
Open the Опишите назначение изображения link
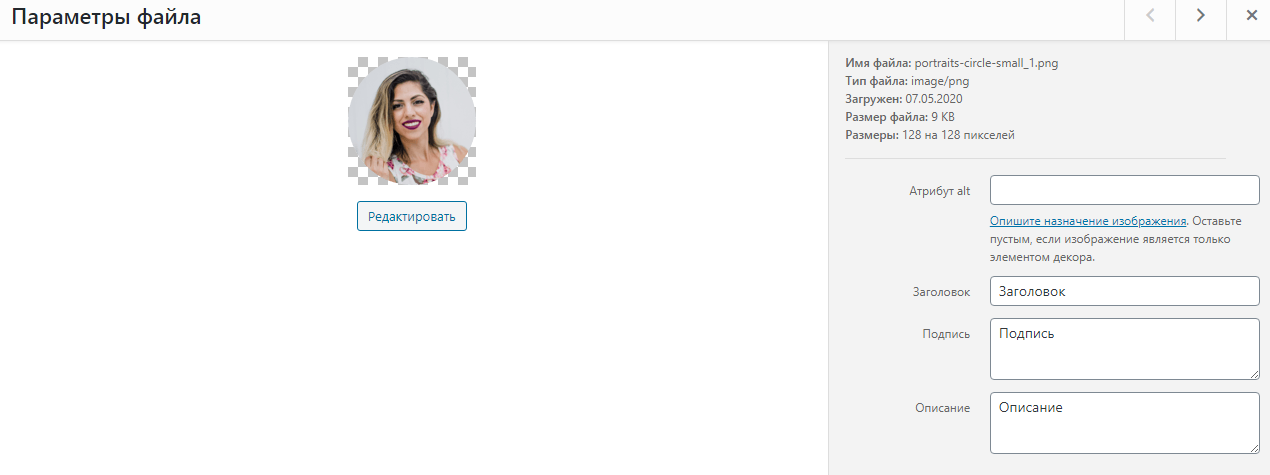point(1088,221)
